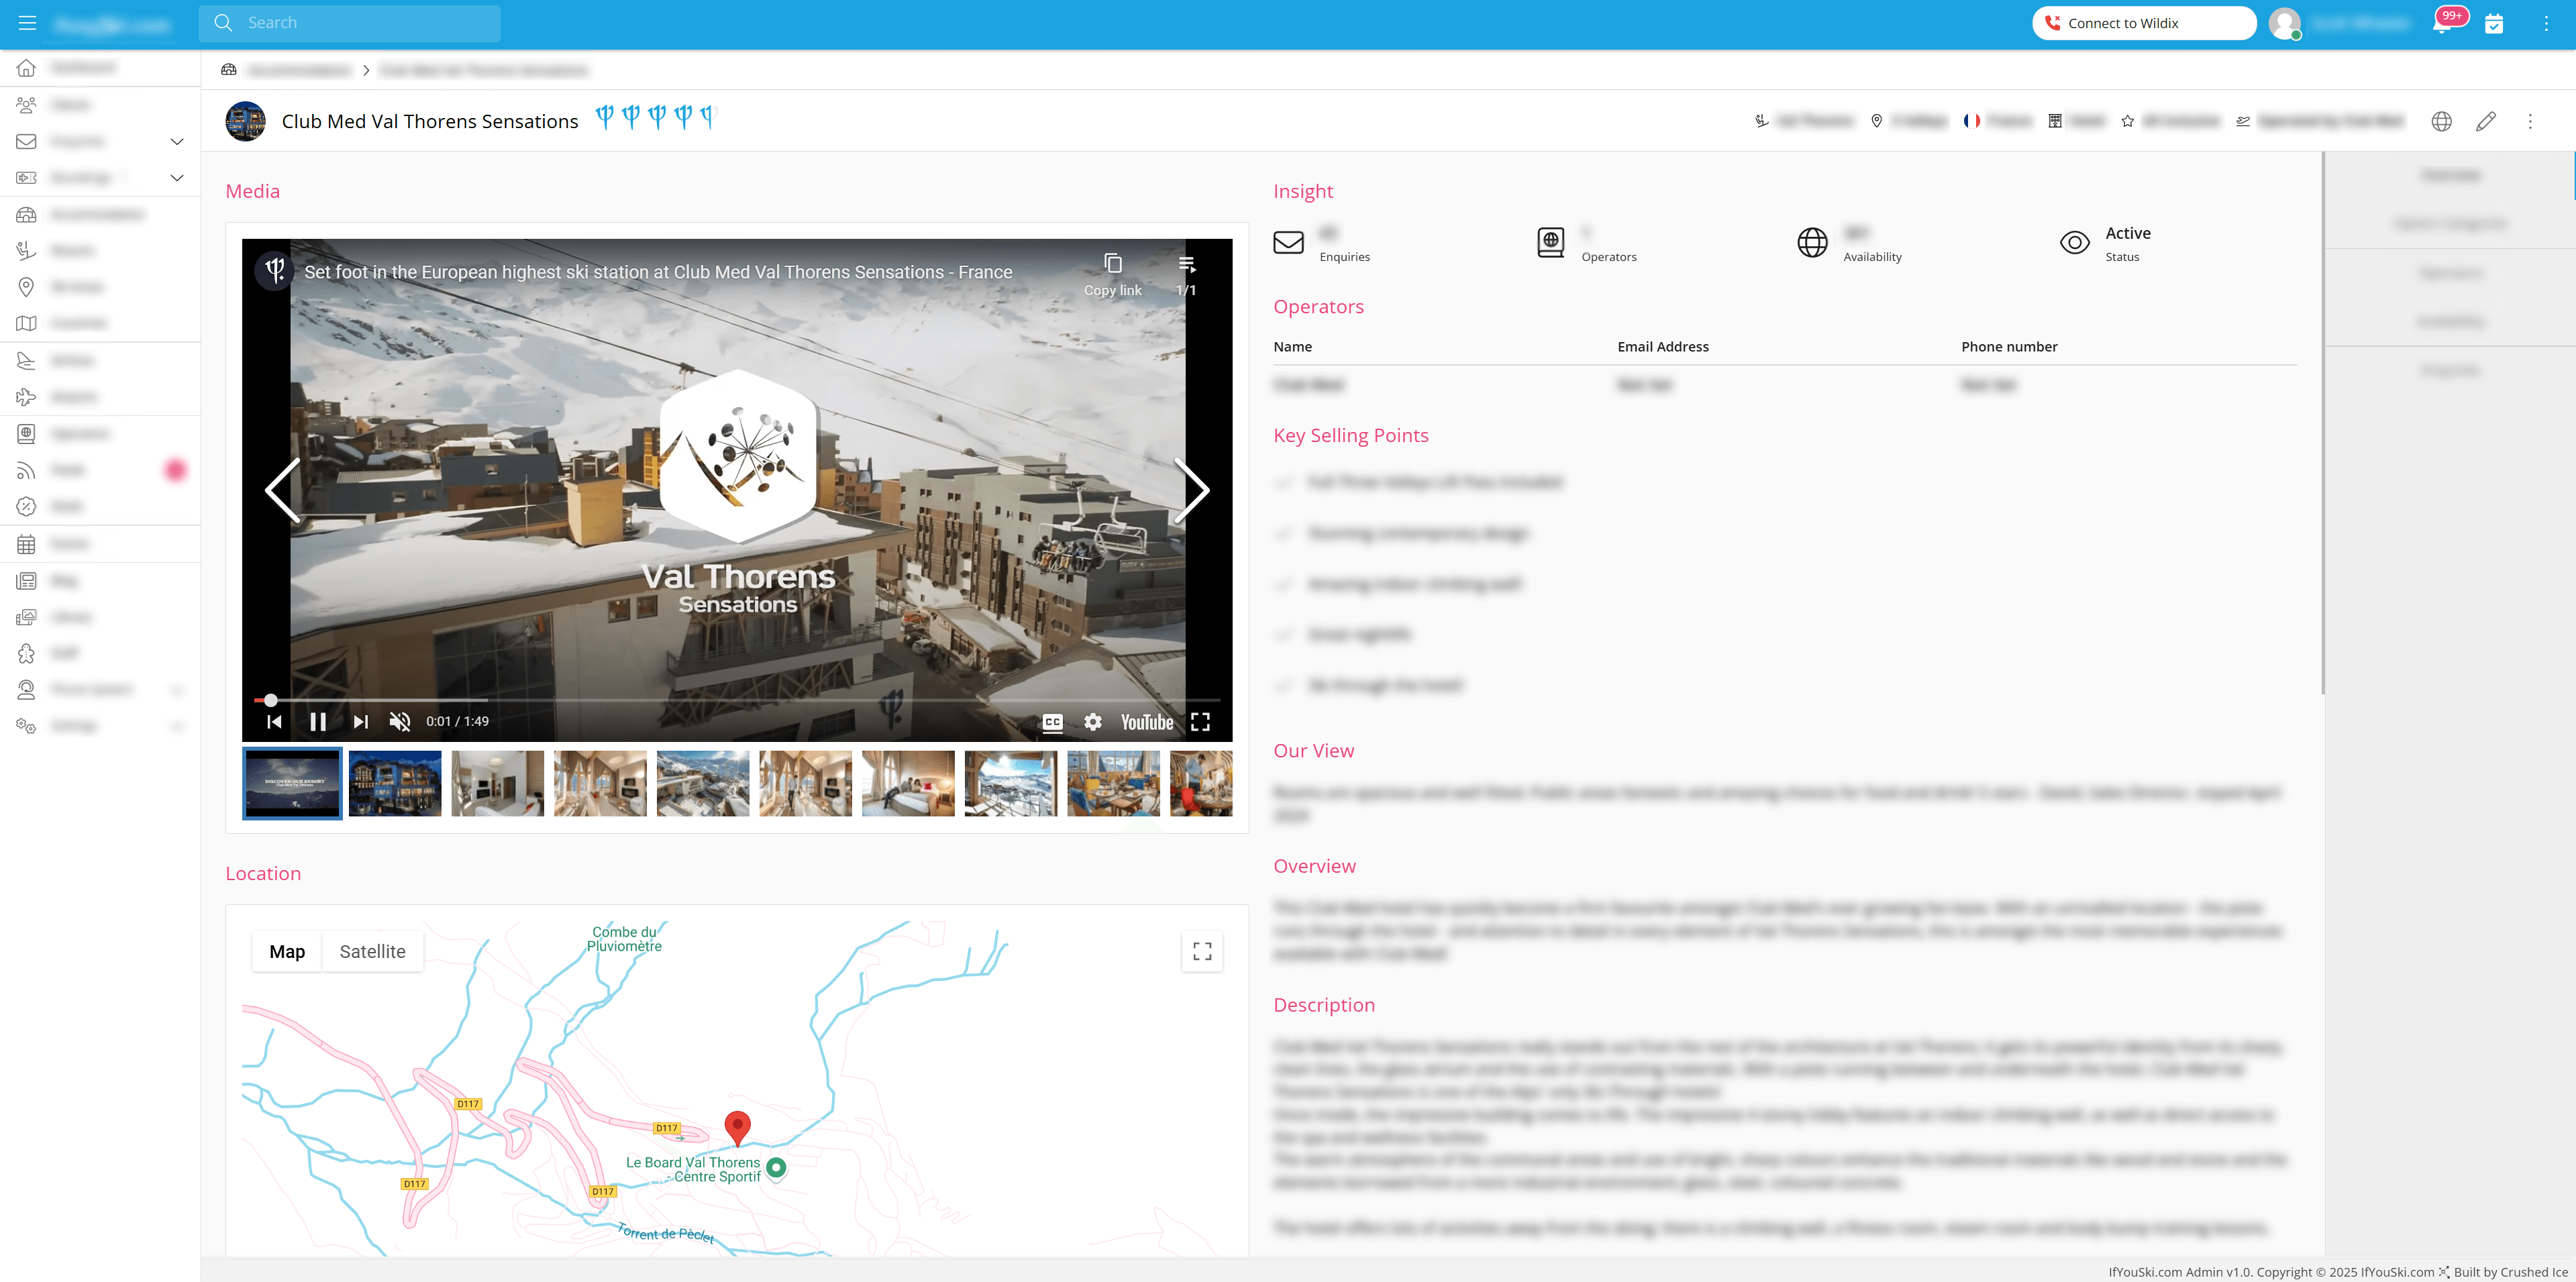Screen dimensions: 2576x1282
Task: Switch map to Satellite view
Action: pos(372,951)
